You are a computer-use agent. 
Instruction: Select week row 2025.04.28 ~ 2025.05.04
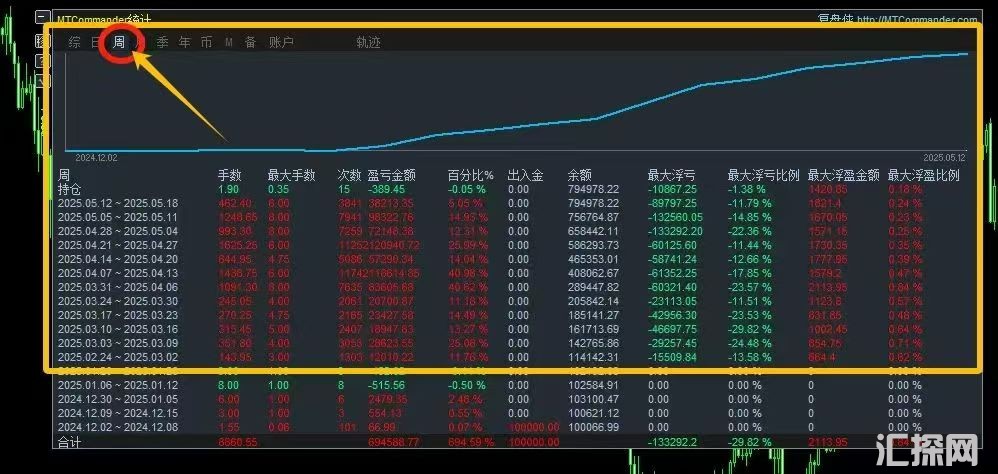[x=118, y=232]
